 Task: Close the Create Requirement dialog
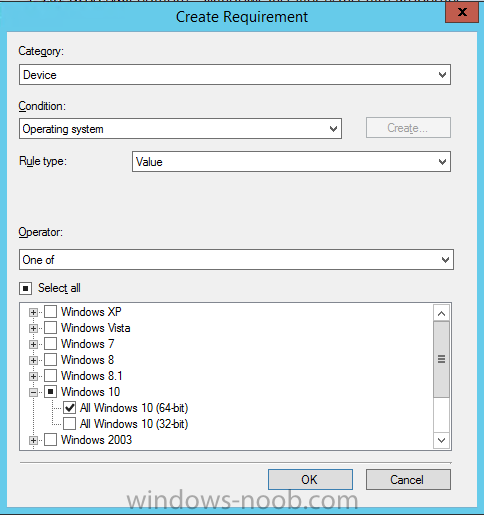click(462, 12)
